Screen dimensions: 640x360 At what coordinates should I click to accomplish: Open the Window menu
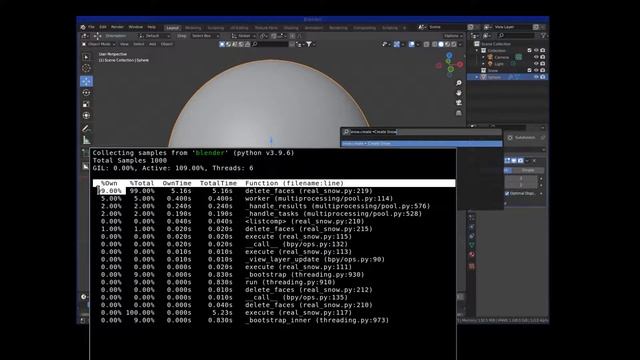coord(136,27)
